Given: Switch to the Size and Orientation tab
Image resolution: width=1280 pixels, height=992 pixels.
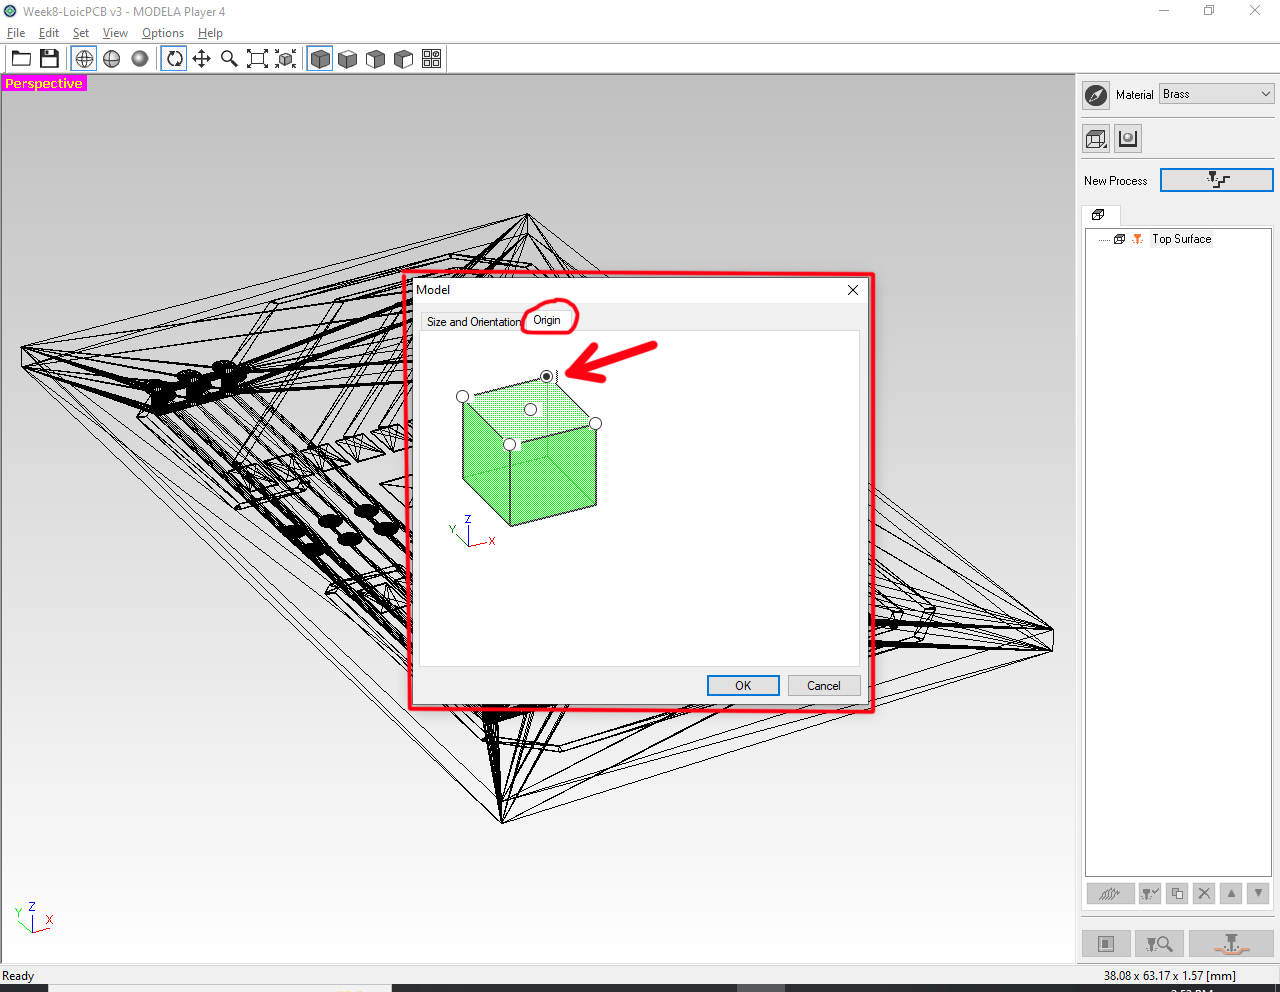Looking at the screenshot, I should [473, 322].
